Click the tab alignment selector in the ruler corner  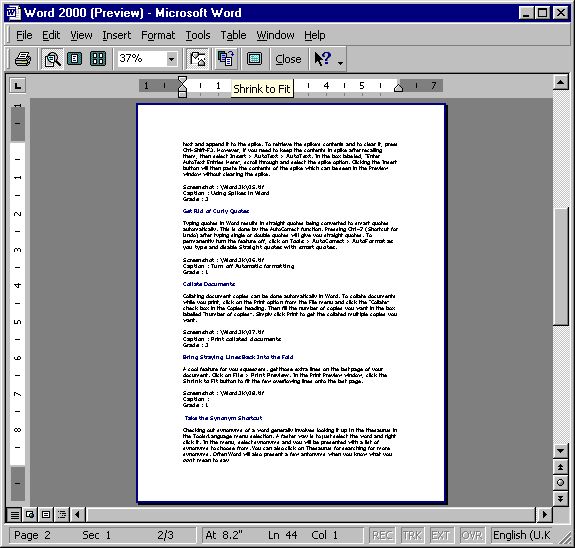(x=18, y=86)
